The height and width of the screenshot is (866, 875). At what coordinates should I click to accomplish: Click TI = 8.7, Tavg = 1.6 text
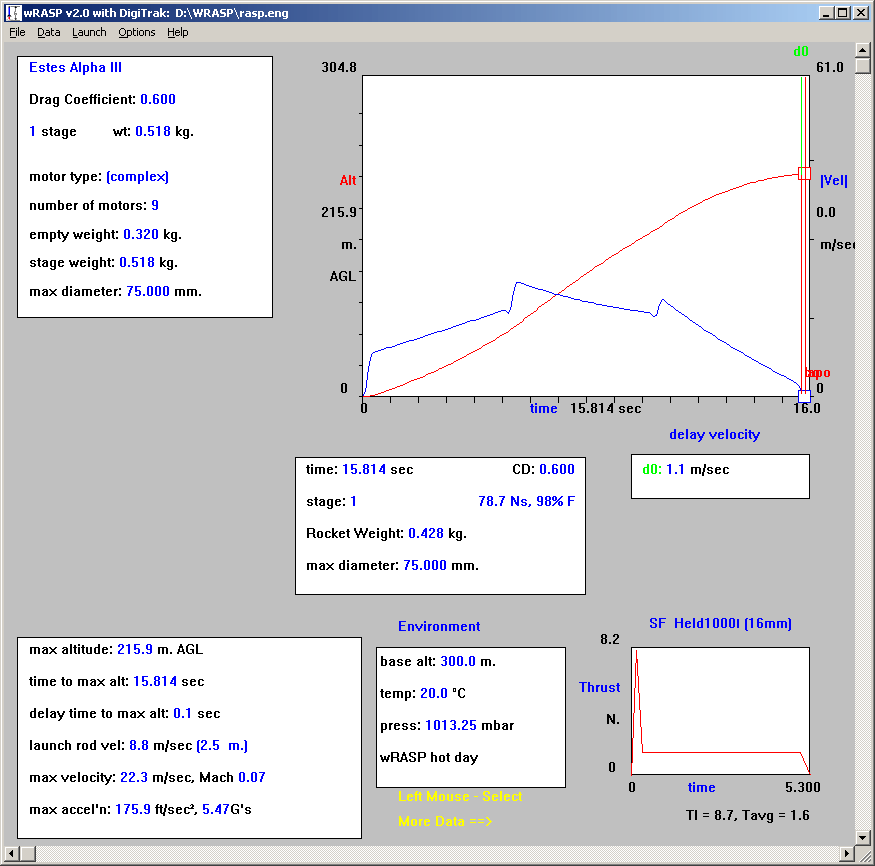tap(747, 815)
